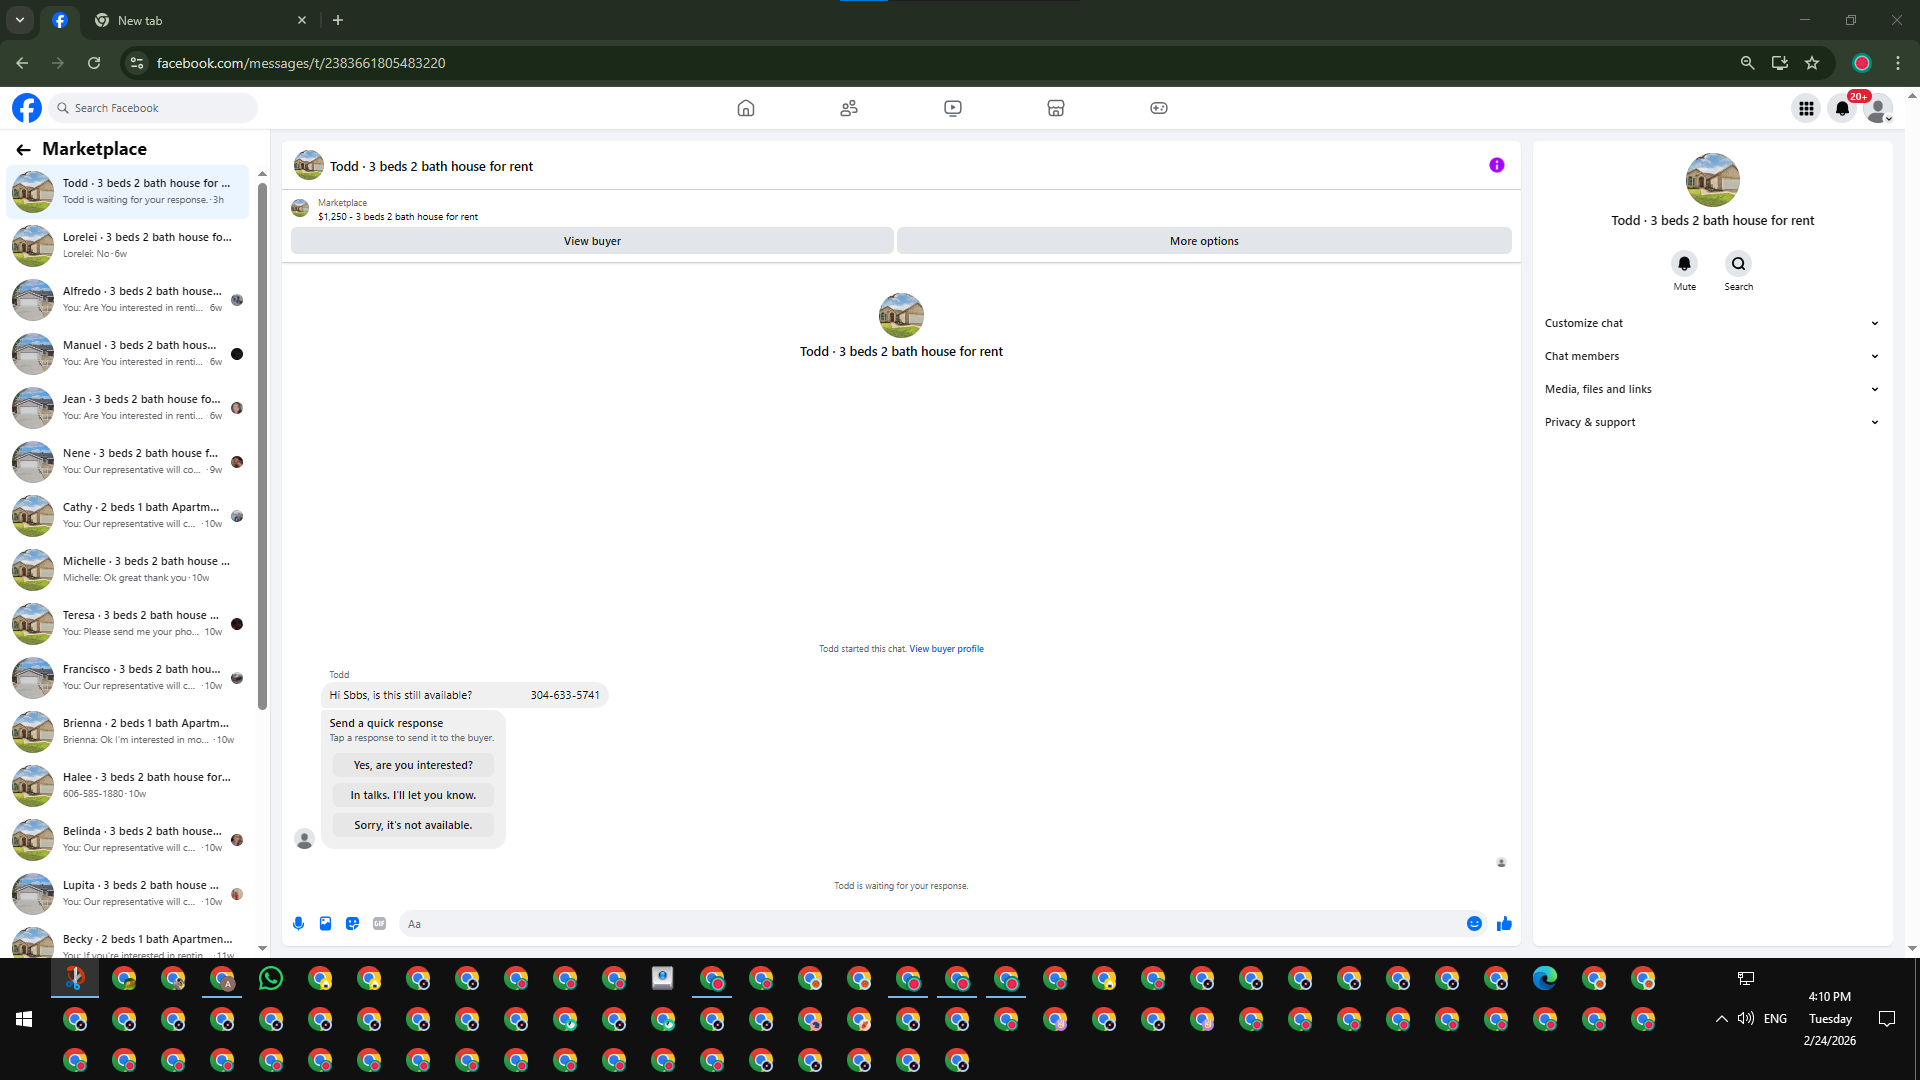The image size is (1920, 1080).
Task: Mute this conversation with bell icon
Action: (x=1684, y=264)
